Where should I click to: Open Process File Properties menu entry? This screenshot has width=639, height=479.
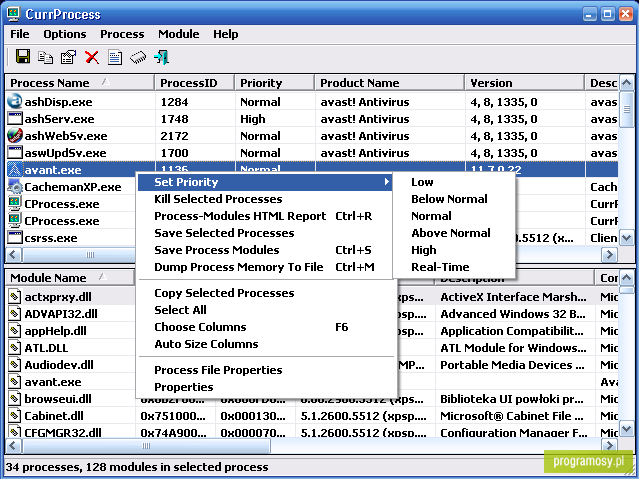(x=265, y=370)
